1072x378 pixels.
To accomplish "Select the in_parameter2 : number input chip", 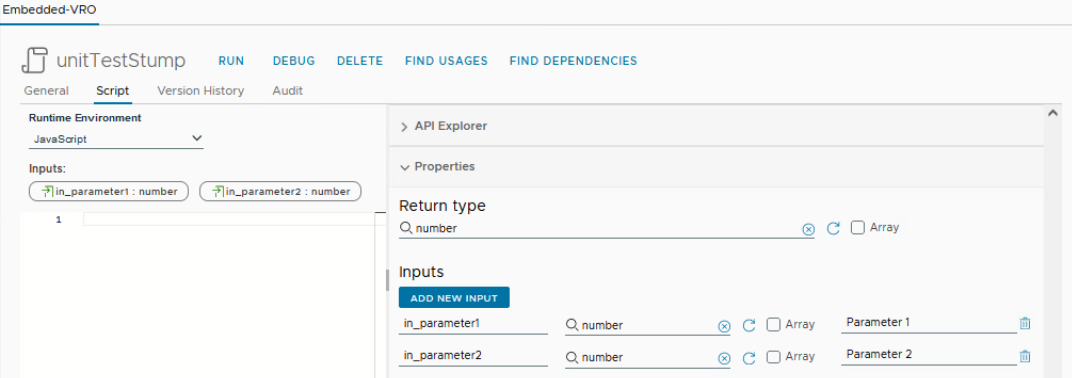I will click(280, 191).
